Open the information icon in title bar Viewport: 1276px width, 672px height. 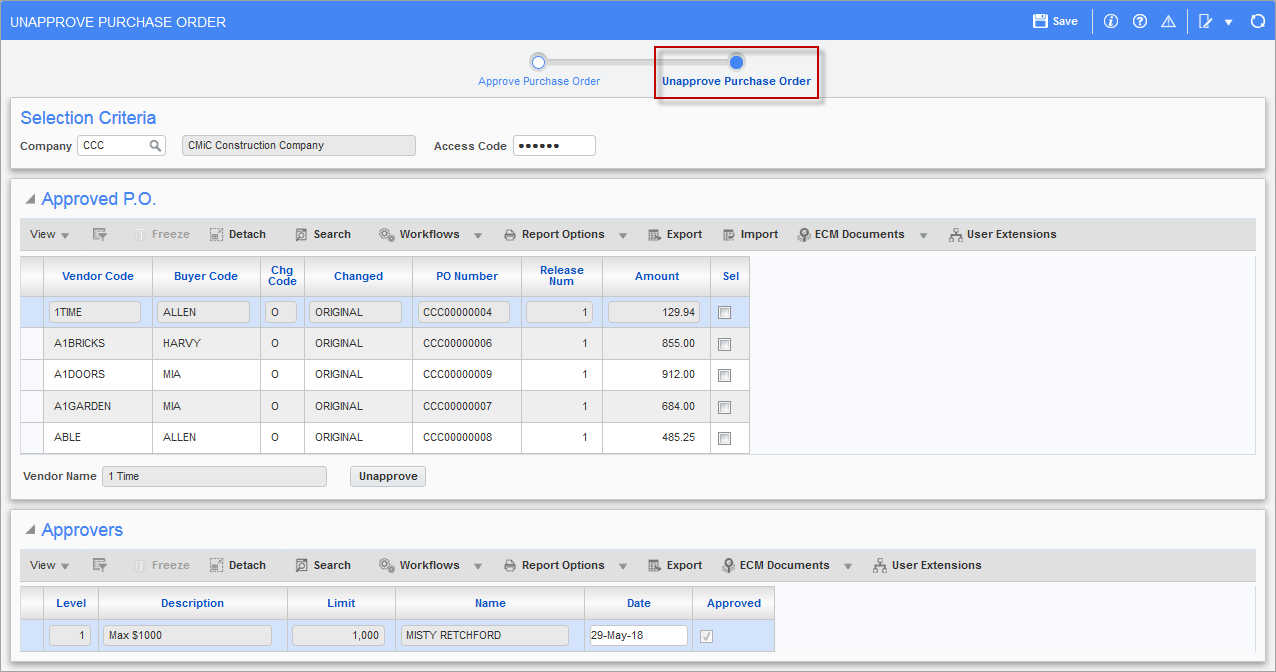coord(1111,21)
